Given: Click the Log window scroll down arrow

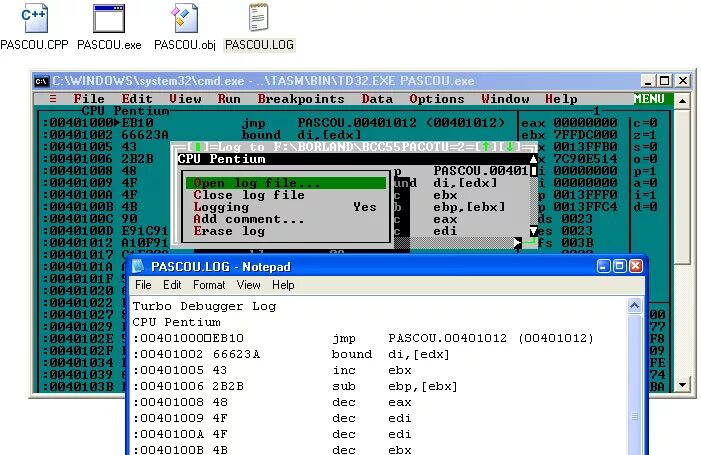Looking at the screenshot, I should 533,231.
